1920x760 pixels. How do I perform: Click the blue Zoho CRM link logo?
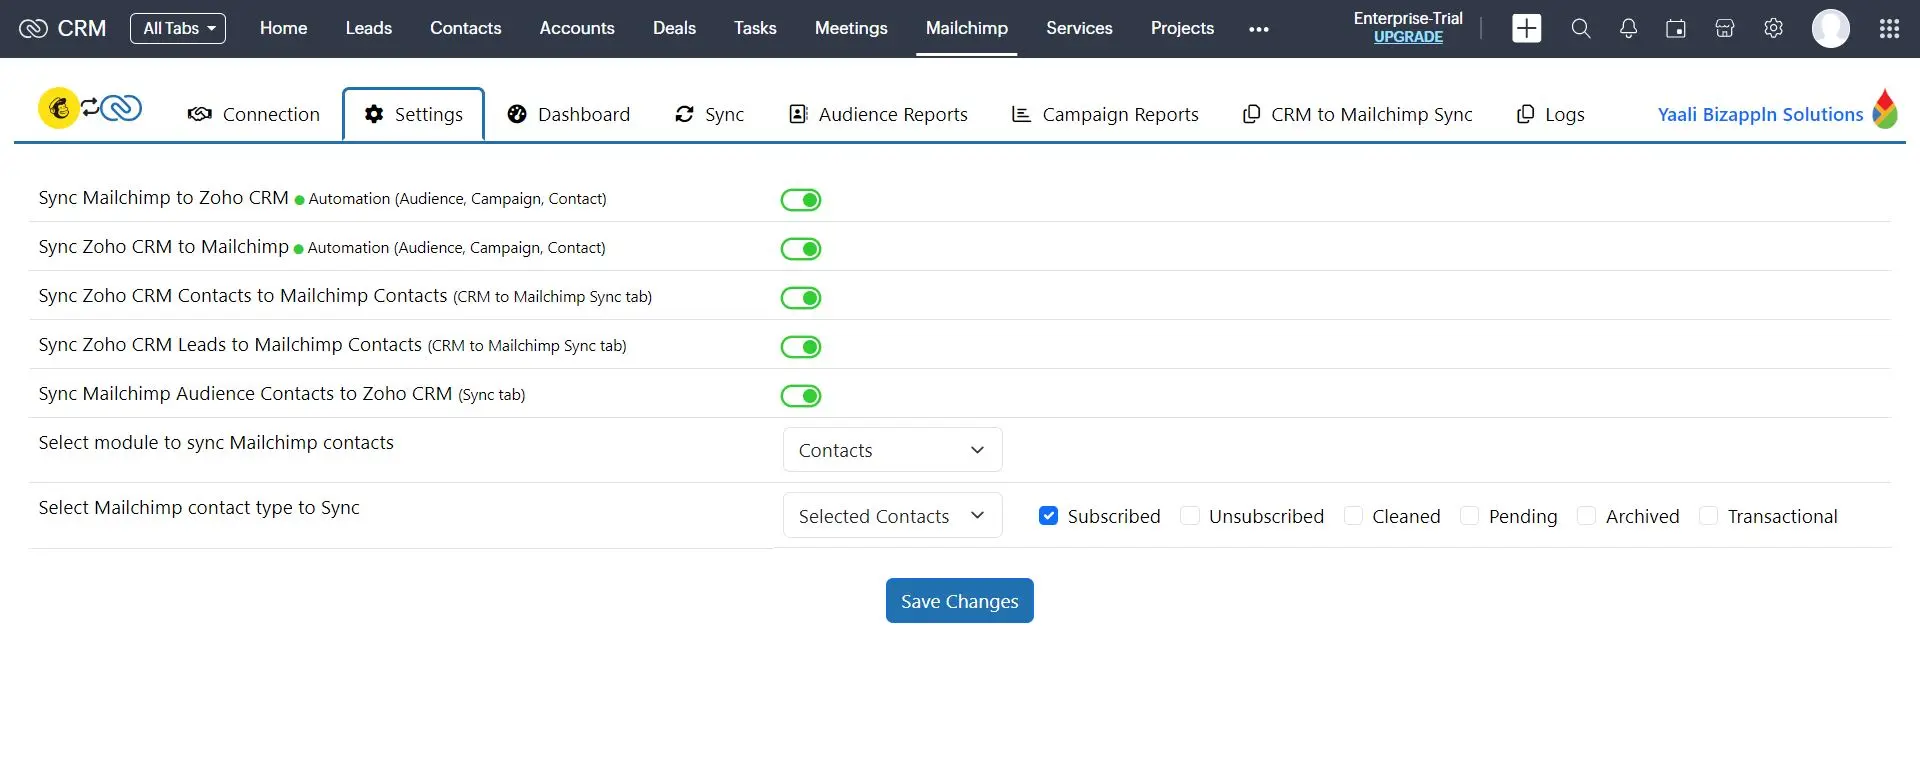click(121, 108)
